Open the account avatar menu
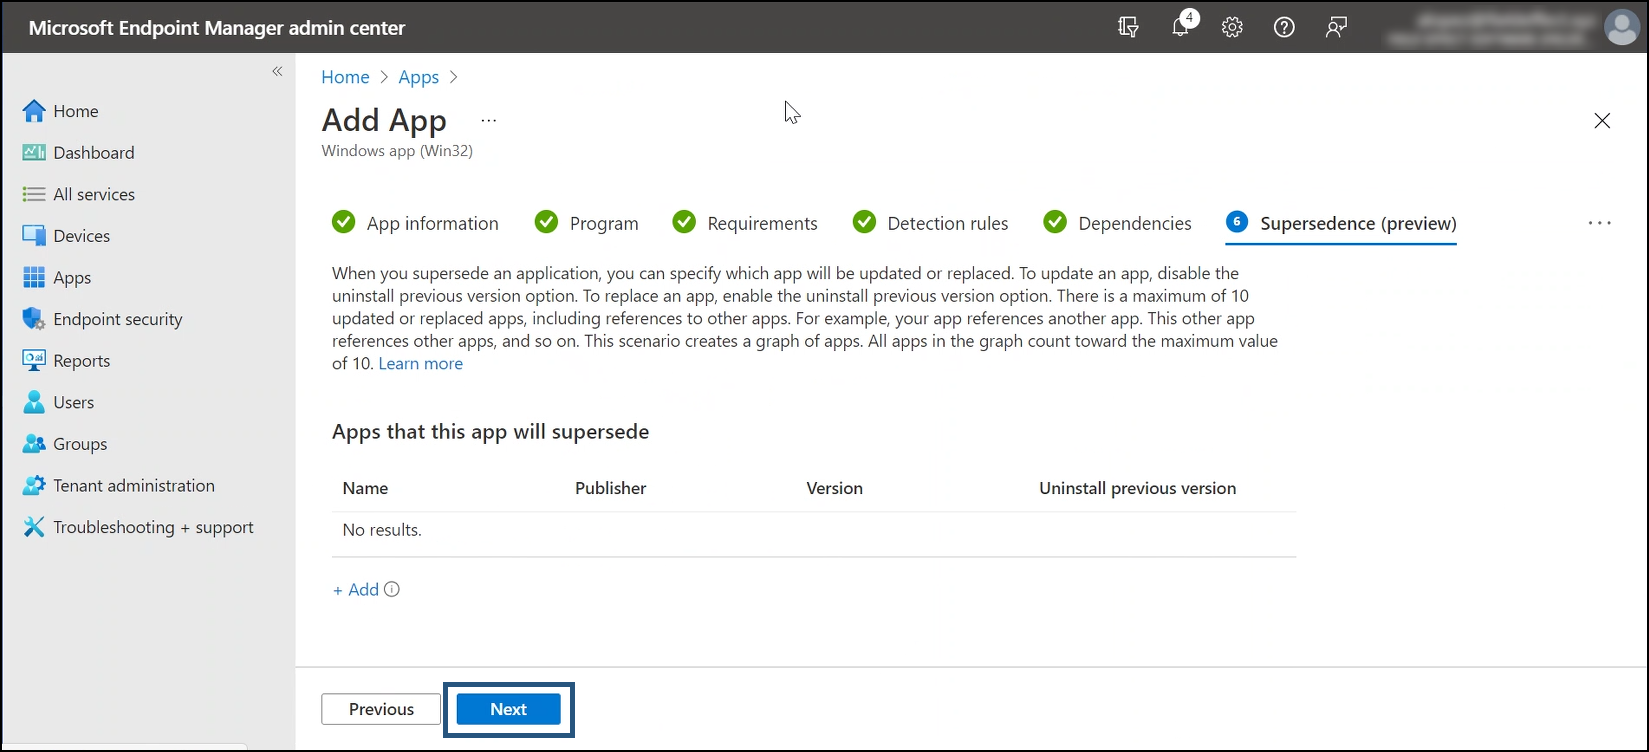The width and height of the screenshot is (1649, 752). [1620, 27]
